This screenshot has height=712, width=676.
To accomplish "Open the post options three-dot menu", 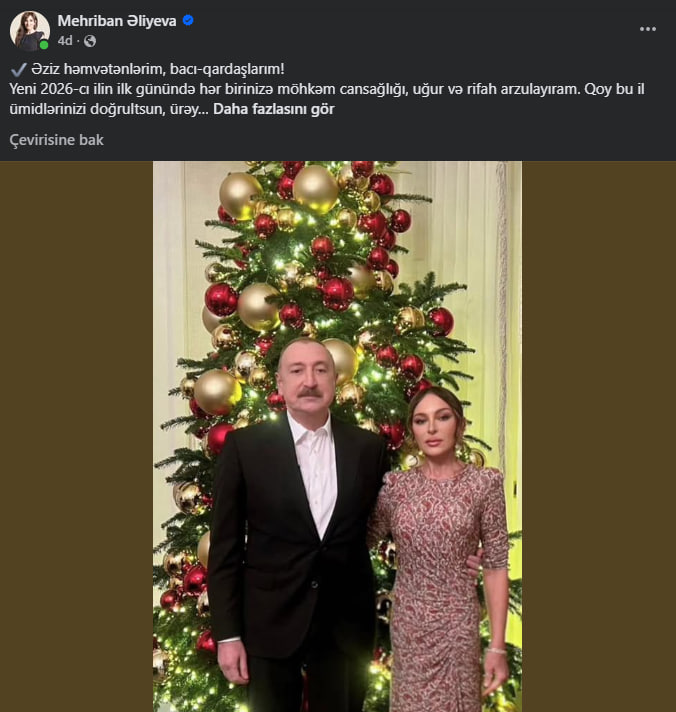I will [648, 29].
